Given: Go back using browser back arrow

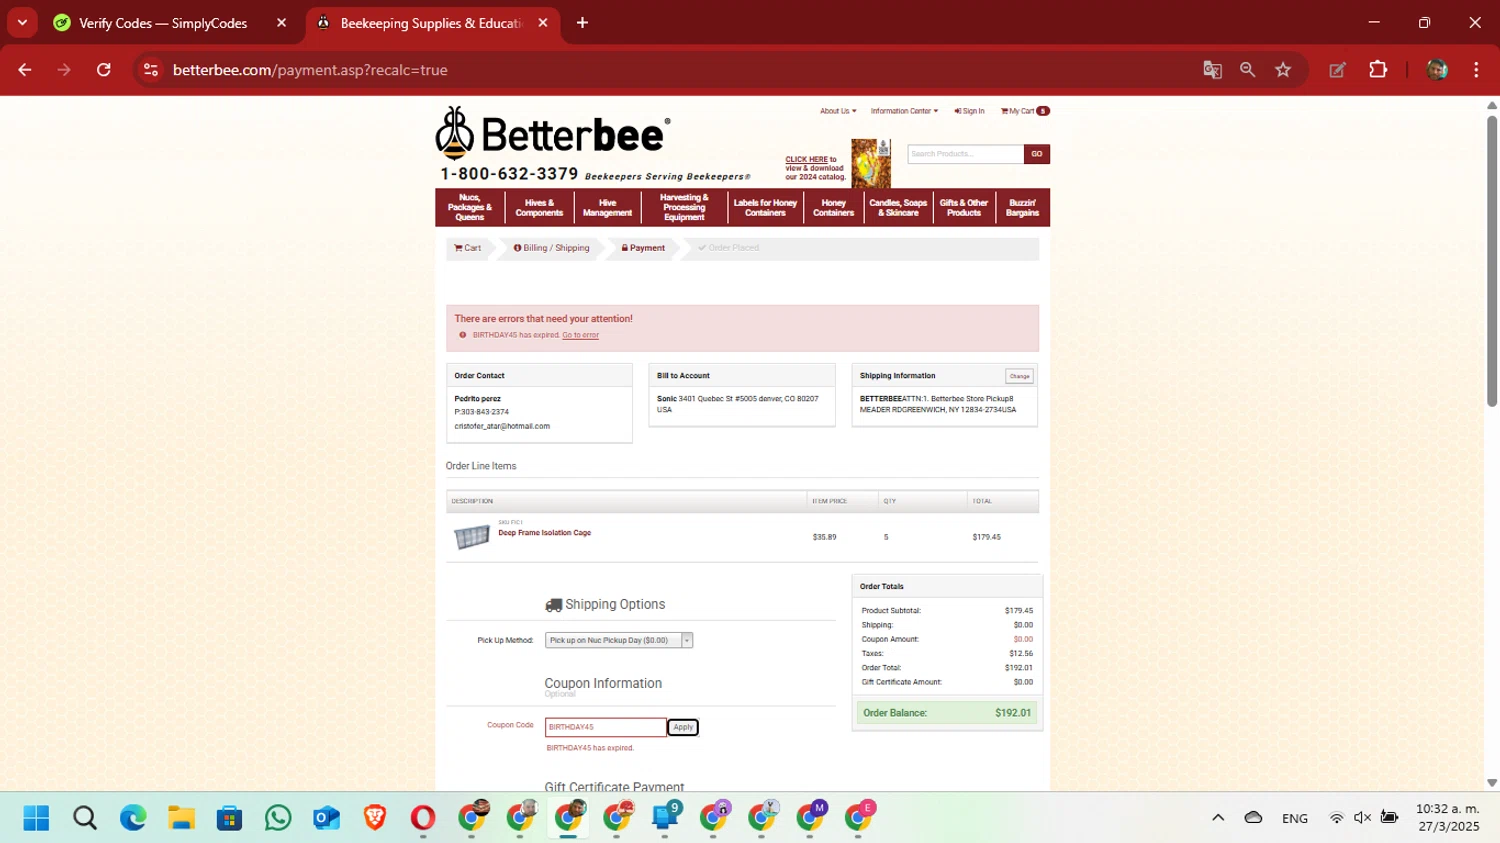Looking at the screenshot, I should pyautogui.click(x=25, y=70).
